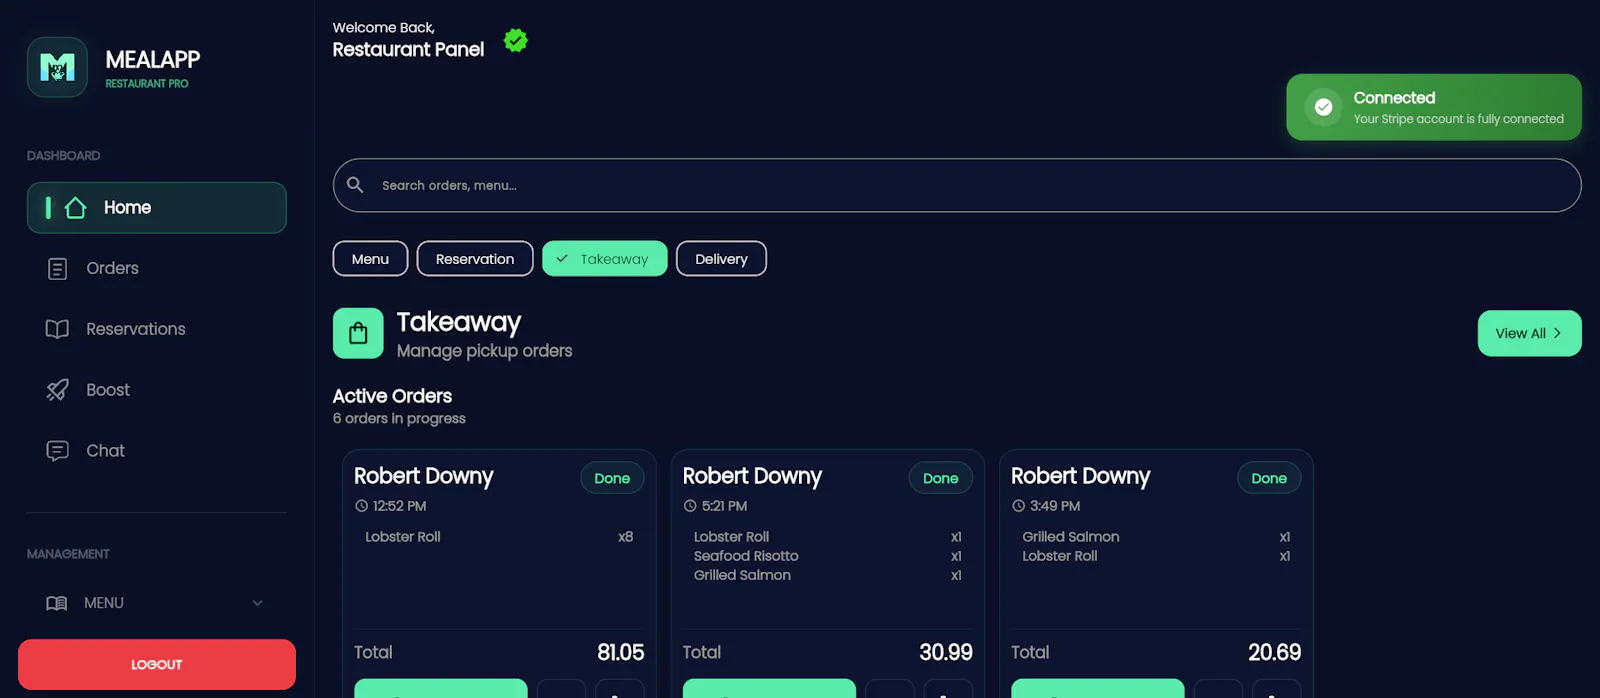Open the Chat section
1600x698 pixels.
[157, 451]
